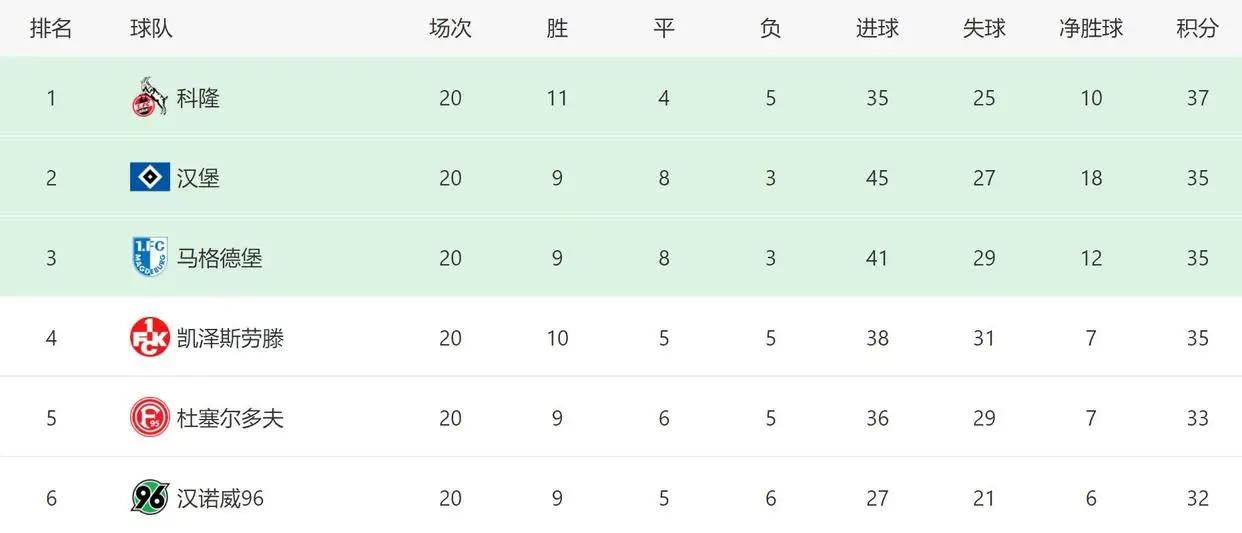Click the 杜塞尔多夫 (Düsseldorf) club logo

(x=150, y=417)
